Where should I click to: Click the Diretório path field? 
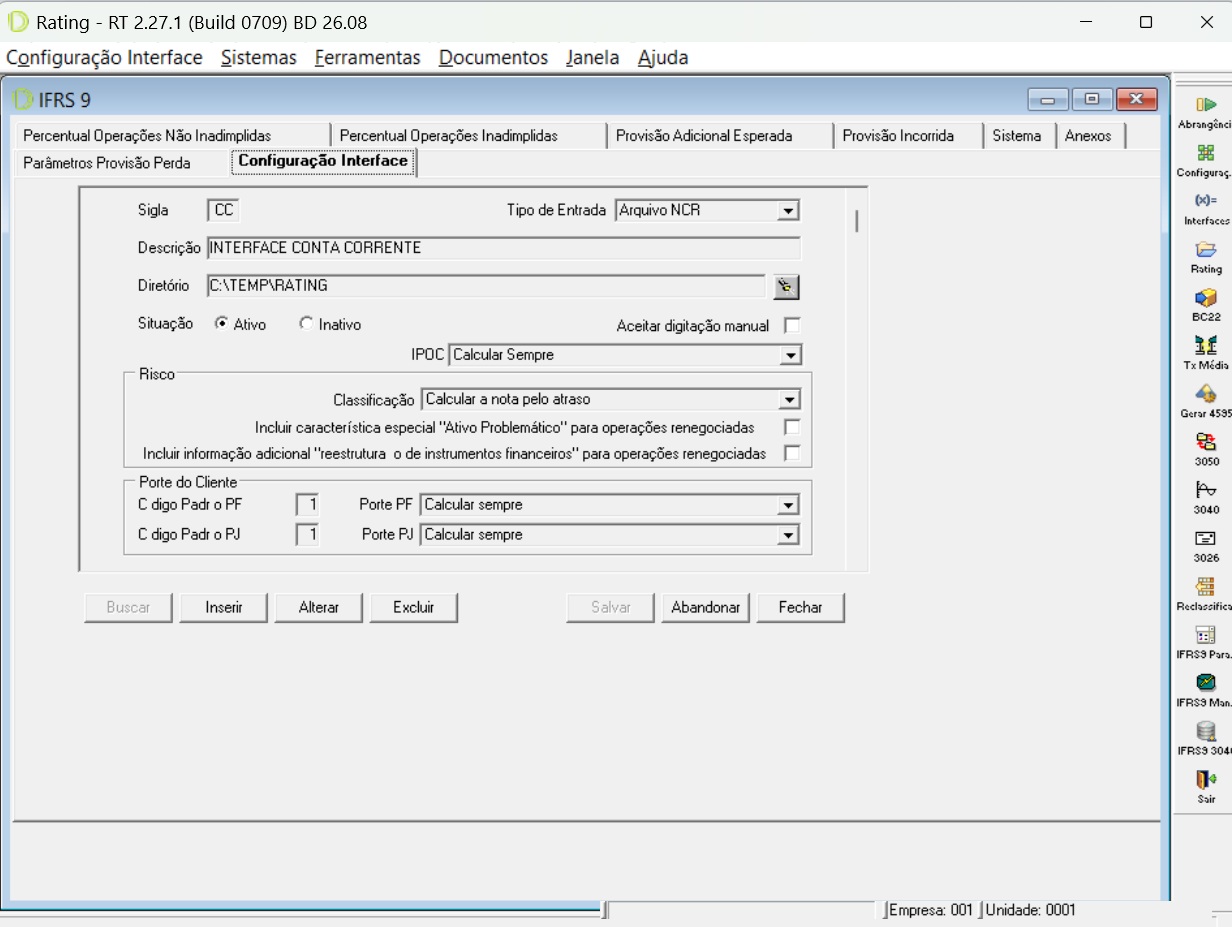click(486, 286)
